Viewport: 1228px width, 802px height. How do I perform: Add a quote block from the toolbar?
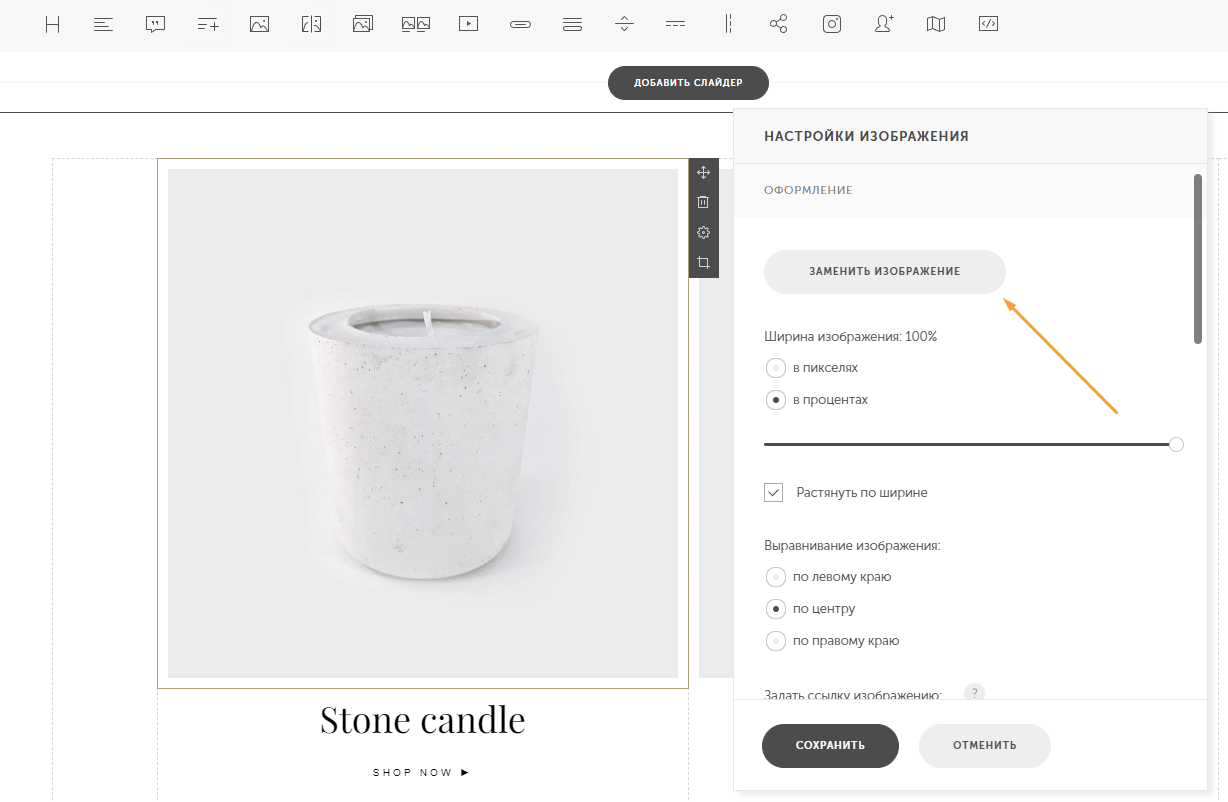pyautogui.click(x=155, y=25)
